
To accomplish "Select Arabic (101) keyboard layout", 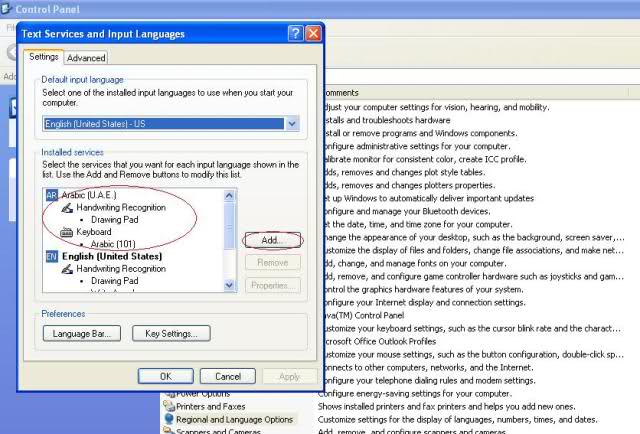I will [x=113, y=244].
